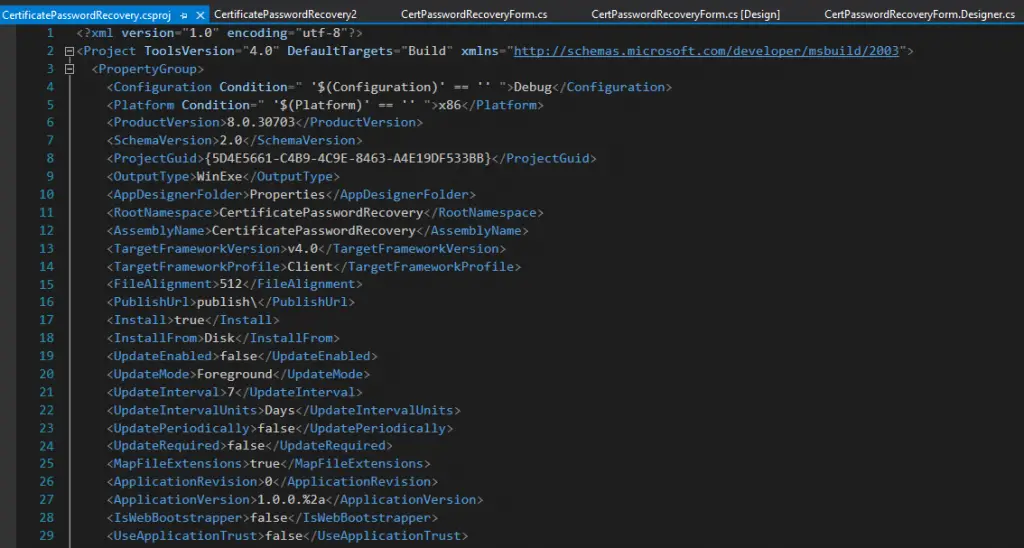Pin the CertificatePasswordRecovery.csproj tab
Screen dimensions: 1024x548
(x=184, y=15)
